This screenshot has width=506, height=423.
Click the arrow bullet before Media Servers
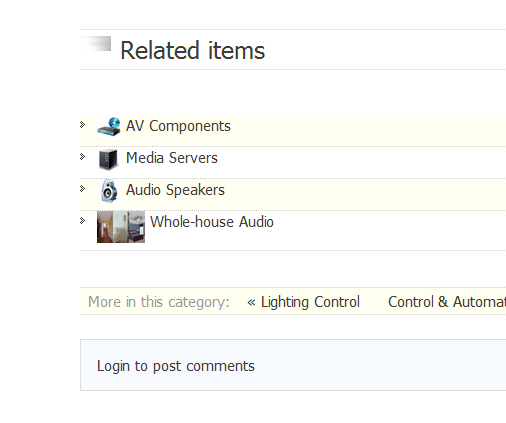[83, 157]
